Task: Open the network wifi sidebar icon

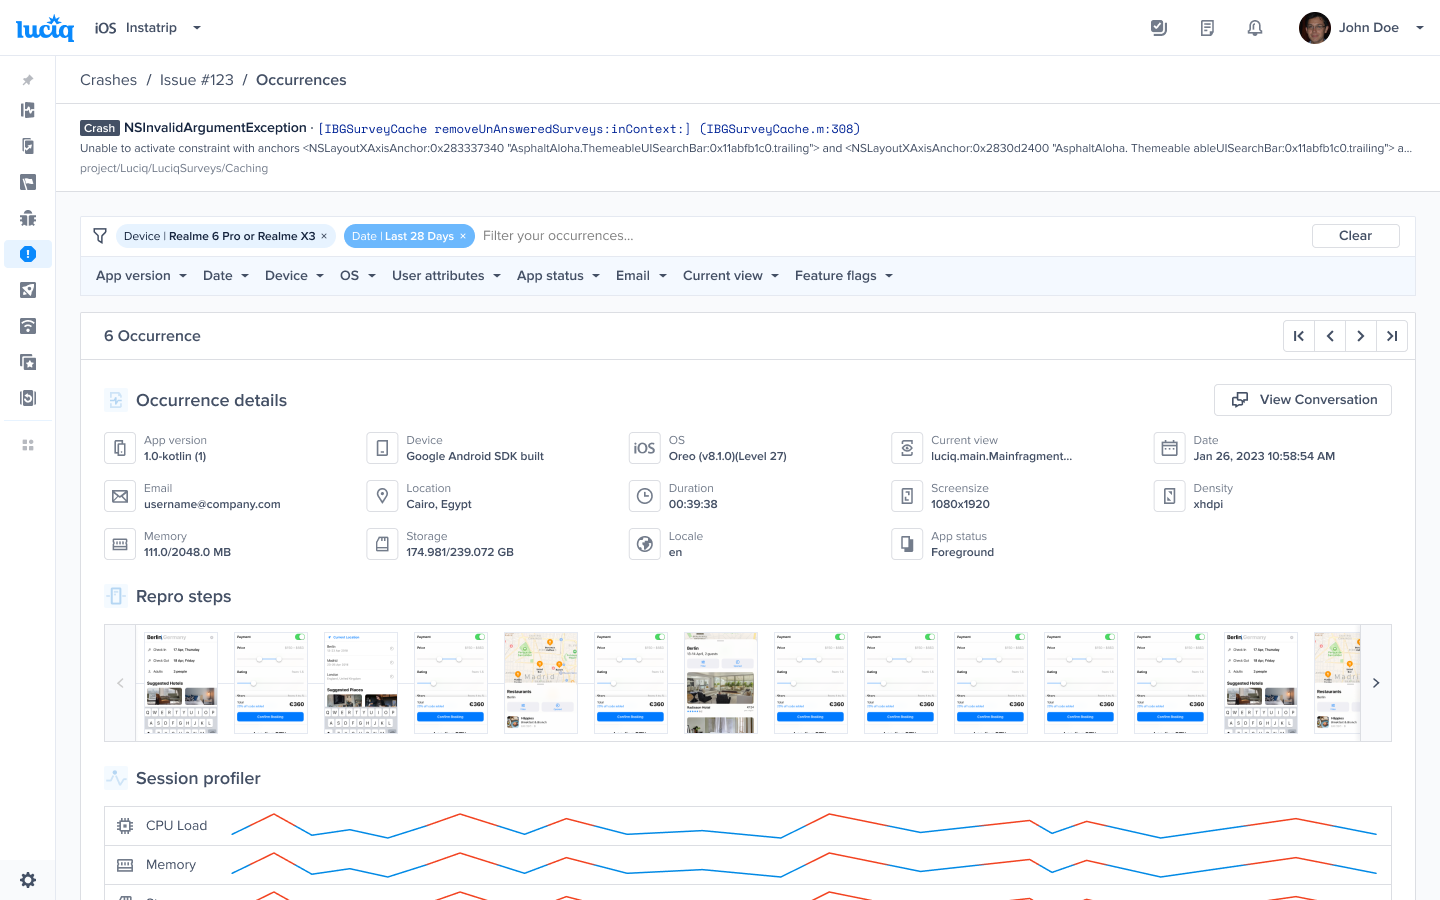Action: click(28, 326)
